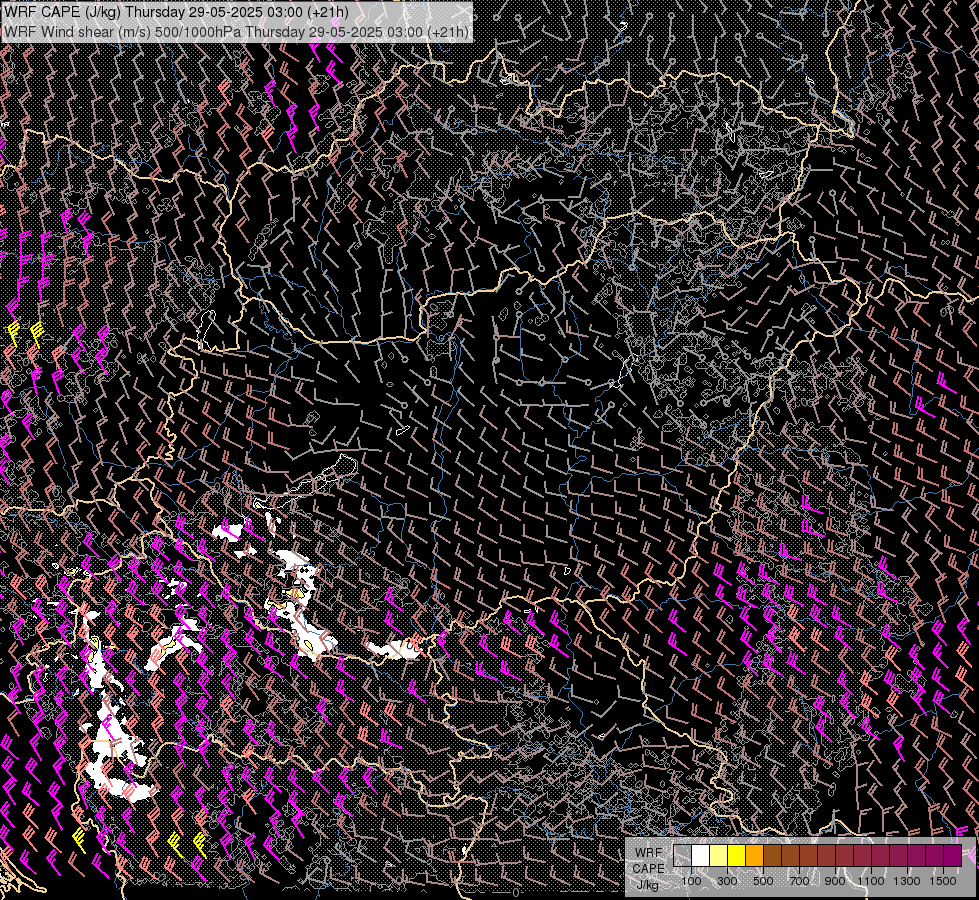Click the legend value 700
The height and width of the screenshot is (900, 979).
pos(799,881)
